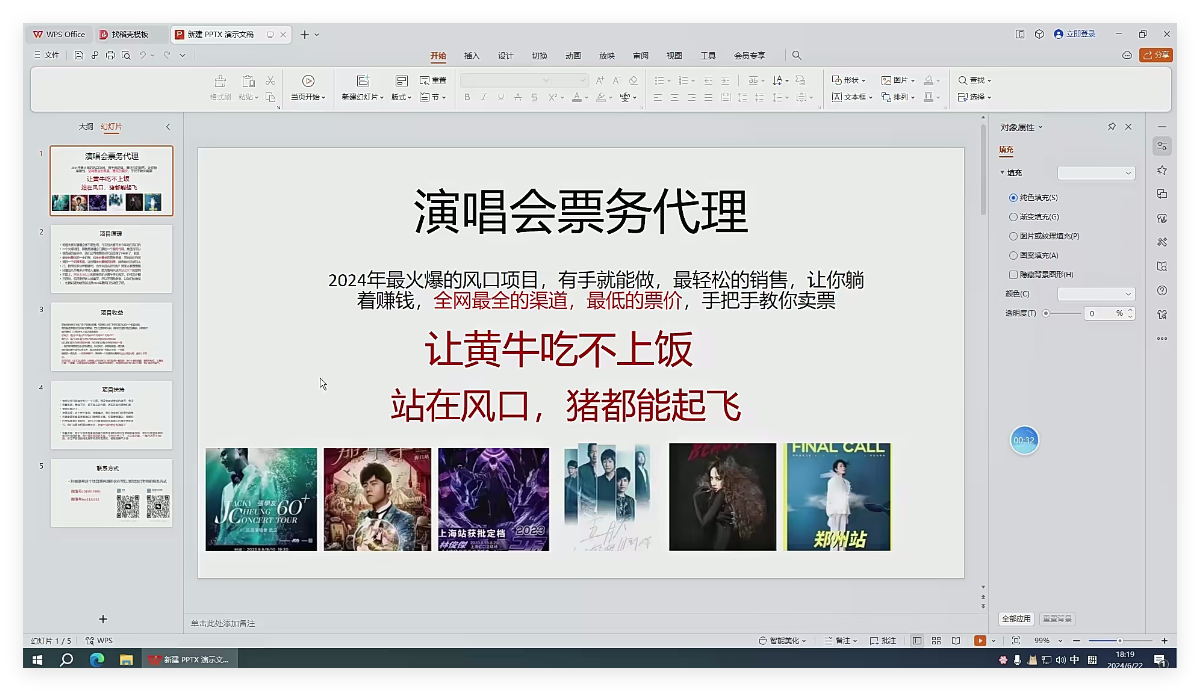This screenshot has width=1200, height=691.
Task: Click the zoom-out minus button
Action: 1076,640
